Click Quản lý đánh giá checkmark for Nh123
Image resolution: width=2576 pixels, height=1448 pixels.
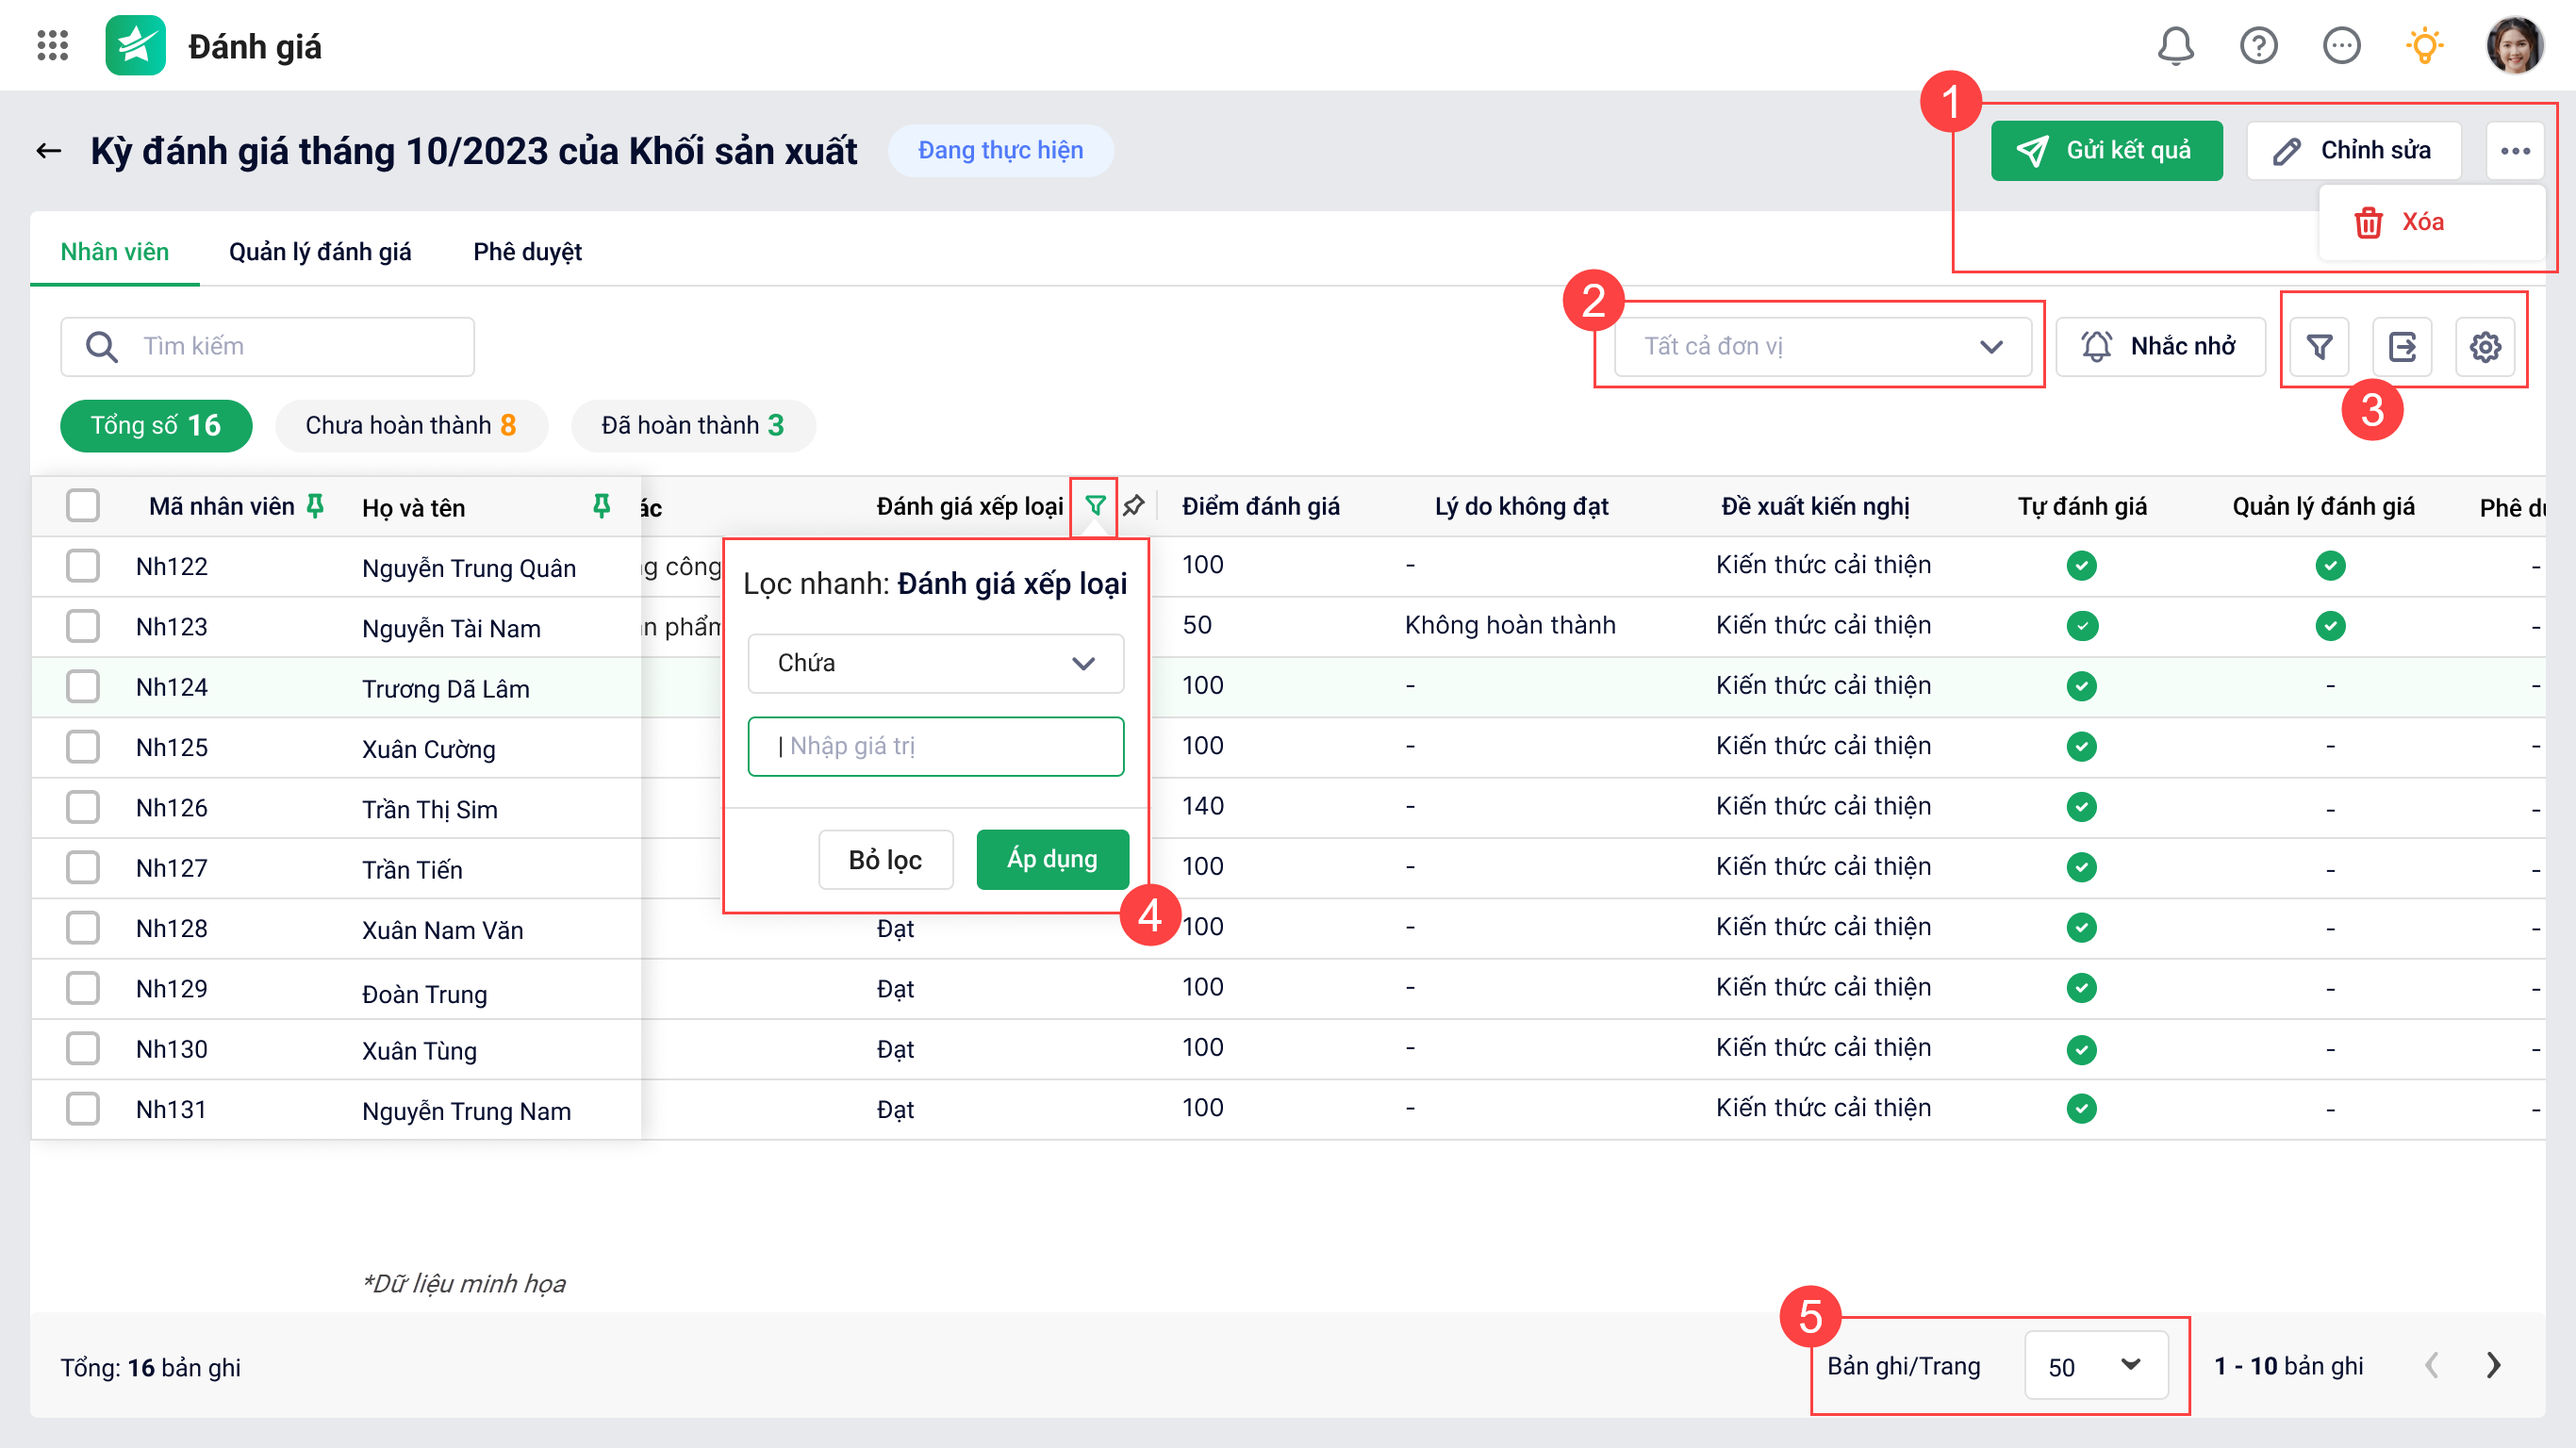click(2330, 626)
